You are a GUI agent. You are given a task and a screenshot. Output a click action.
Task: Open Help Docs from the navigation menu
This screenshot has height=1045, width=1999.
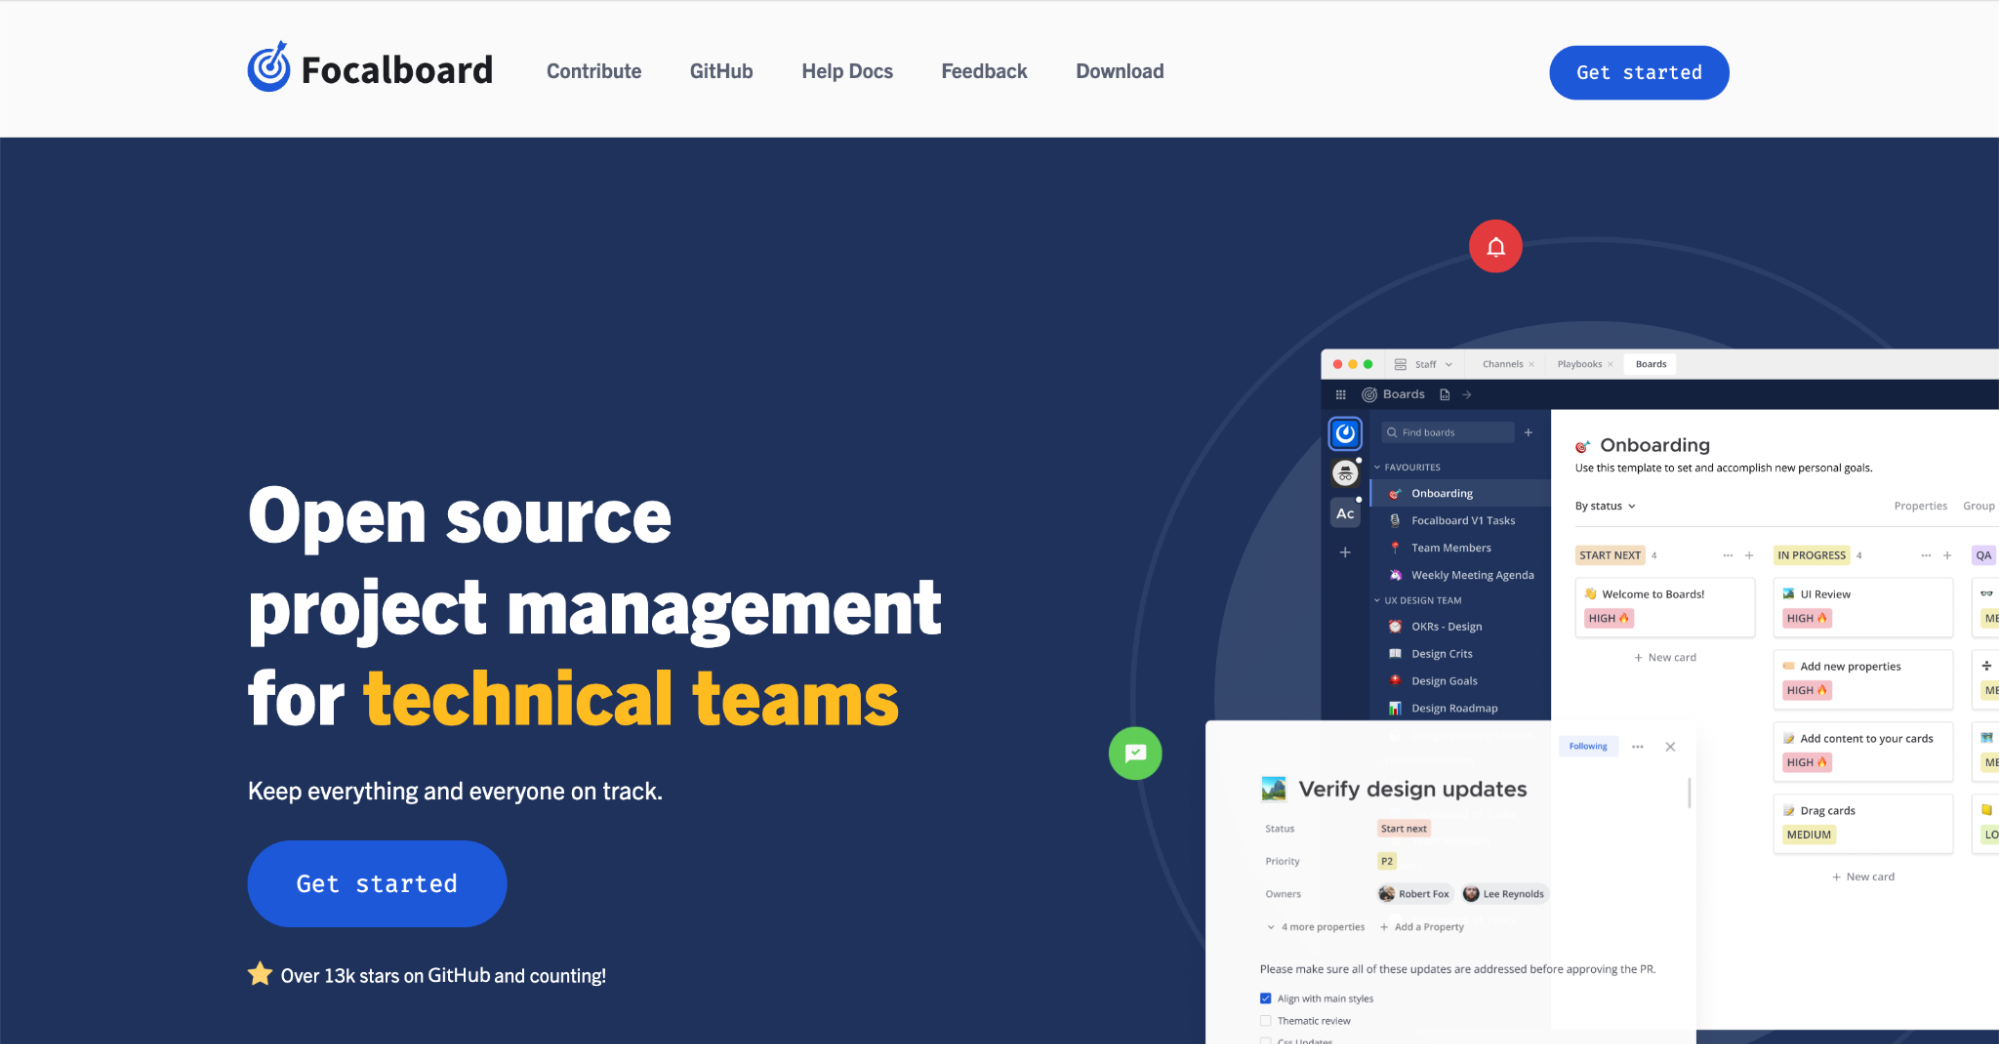click(846, 71)
